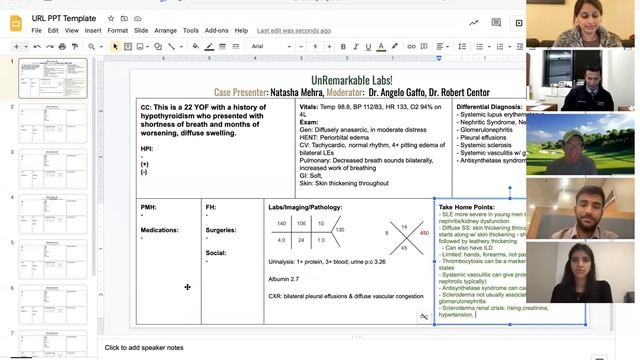The image size is (640, 360).
Task: Open the zoom level dropdown arrow
Action: pos(101,47)
